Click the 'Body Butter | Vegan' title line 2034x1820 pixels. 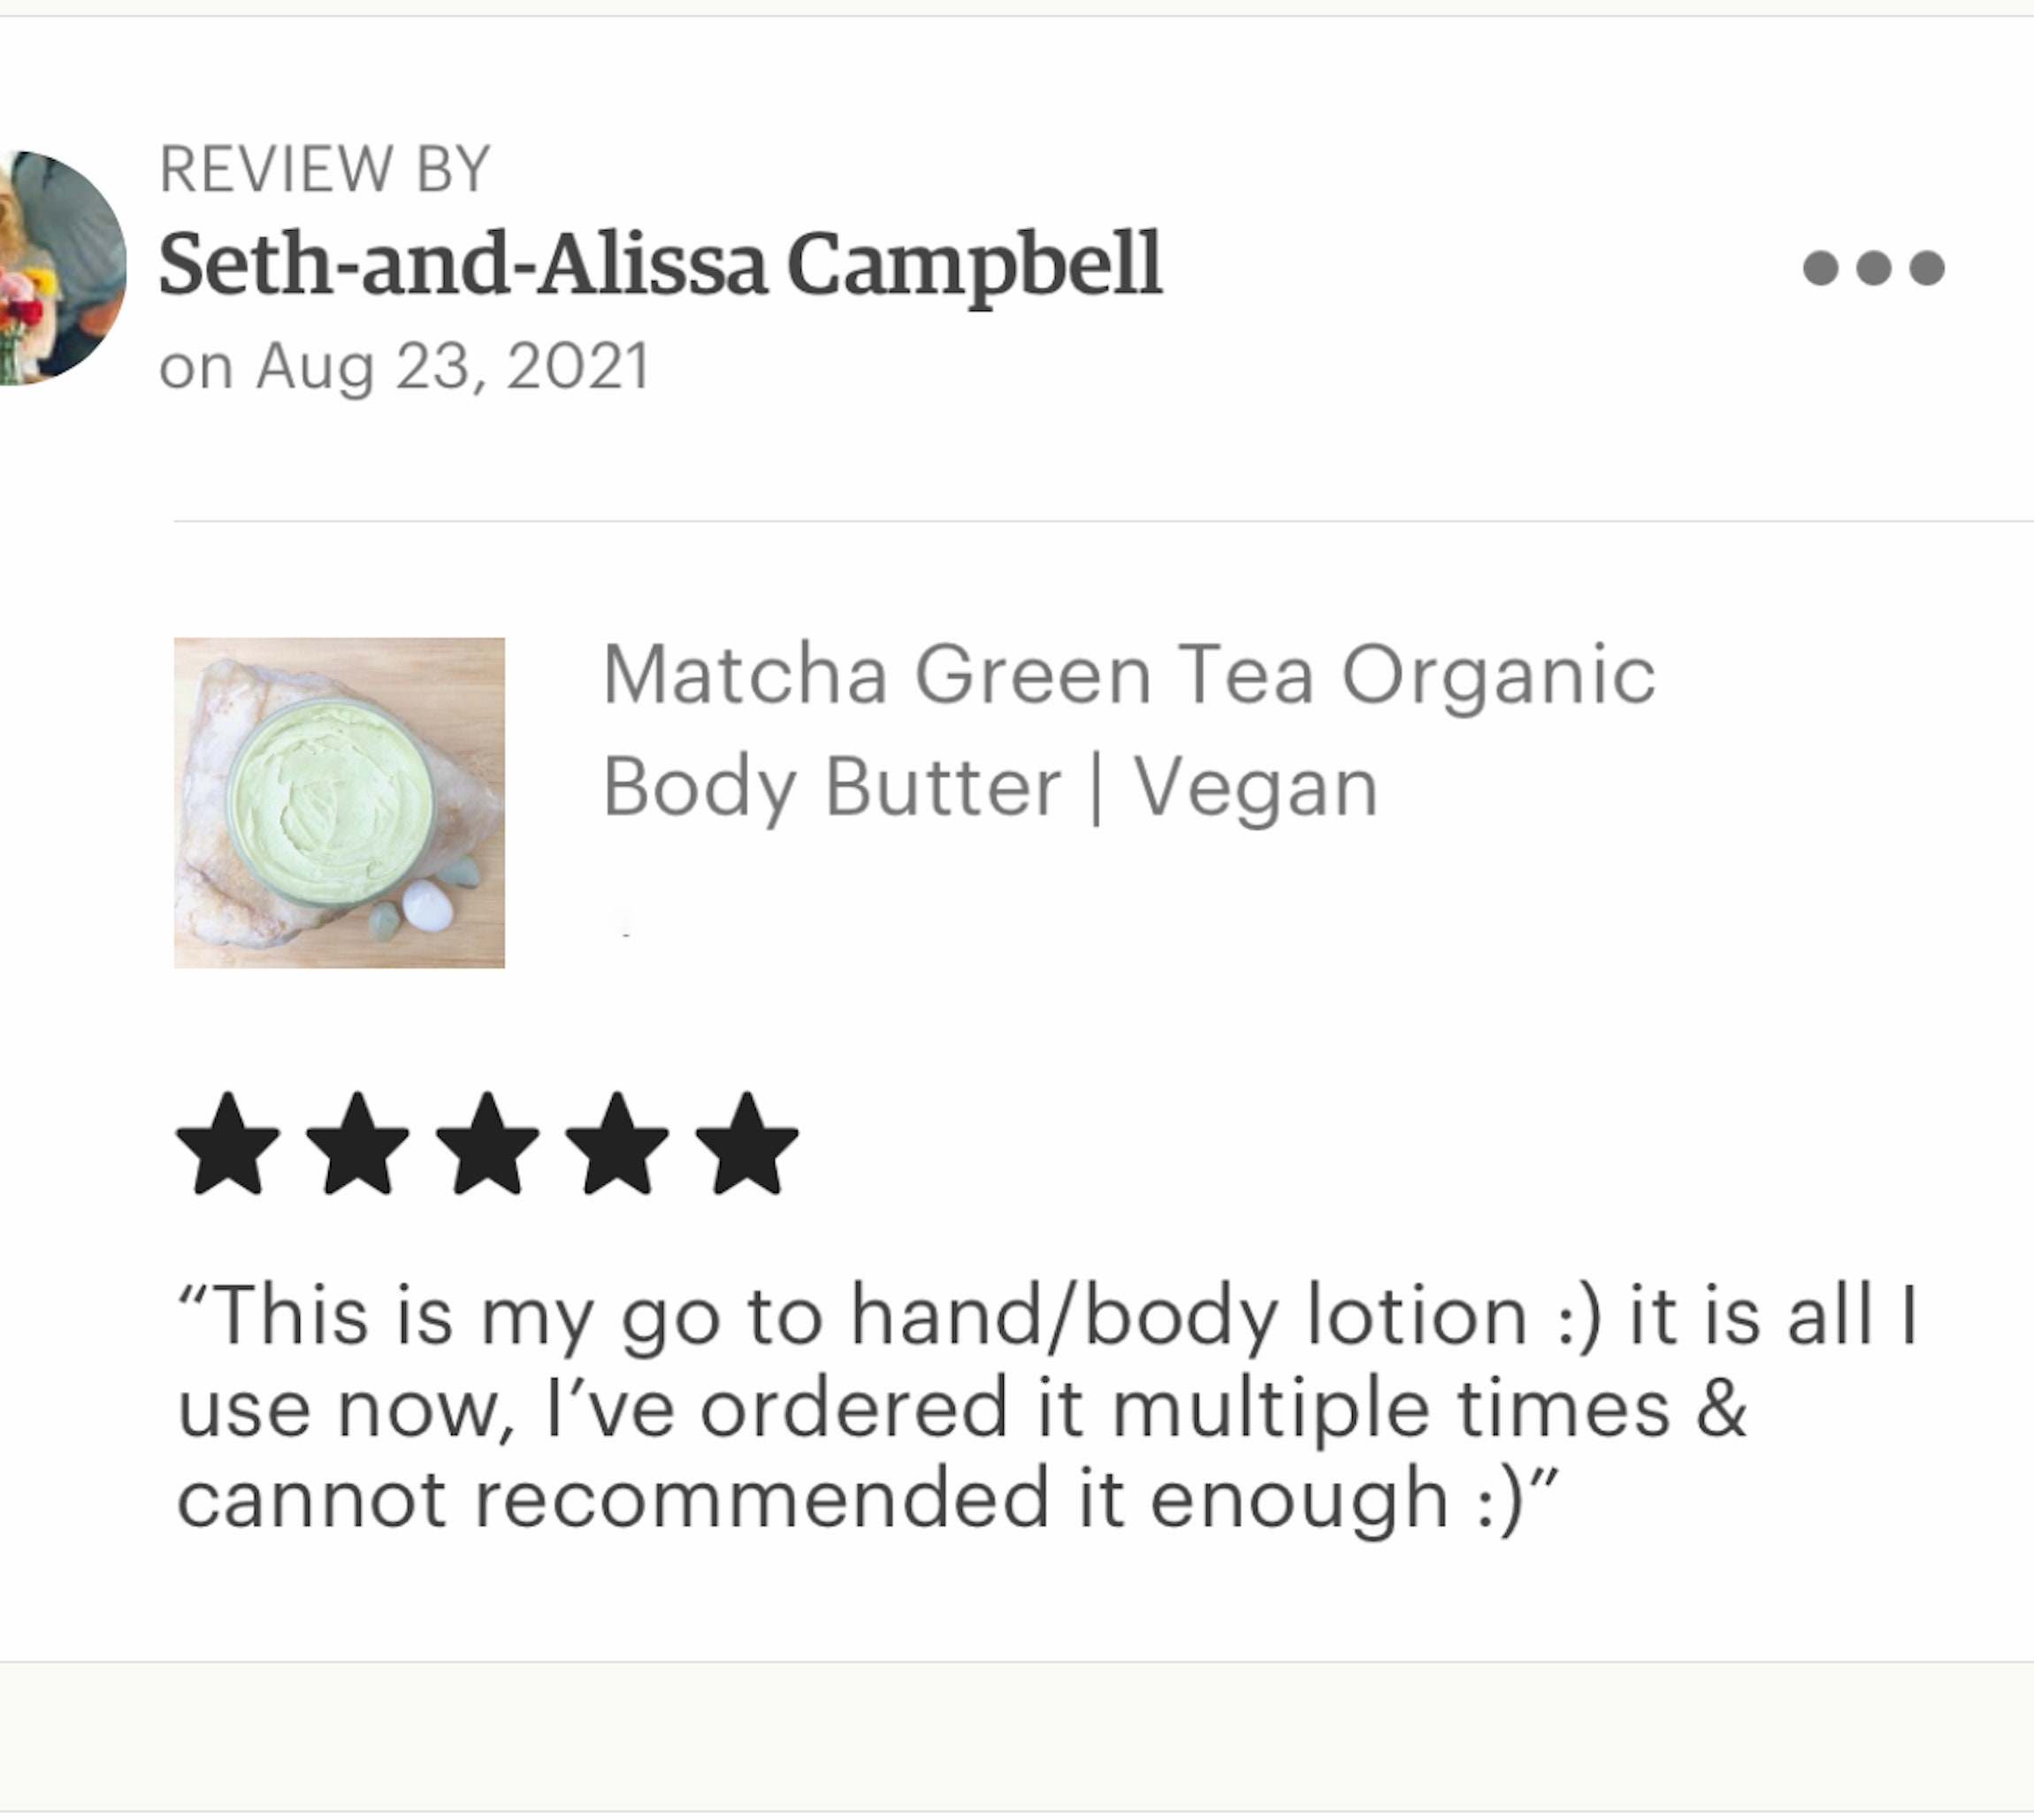[990, 789]
